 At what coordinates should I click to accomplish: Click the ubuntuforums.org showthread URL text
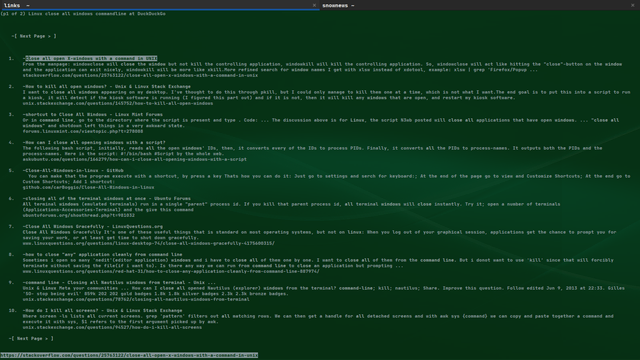pyautogui.click(x=78, y=215)
